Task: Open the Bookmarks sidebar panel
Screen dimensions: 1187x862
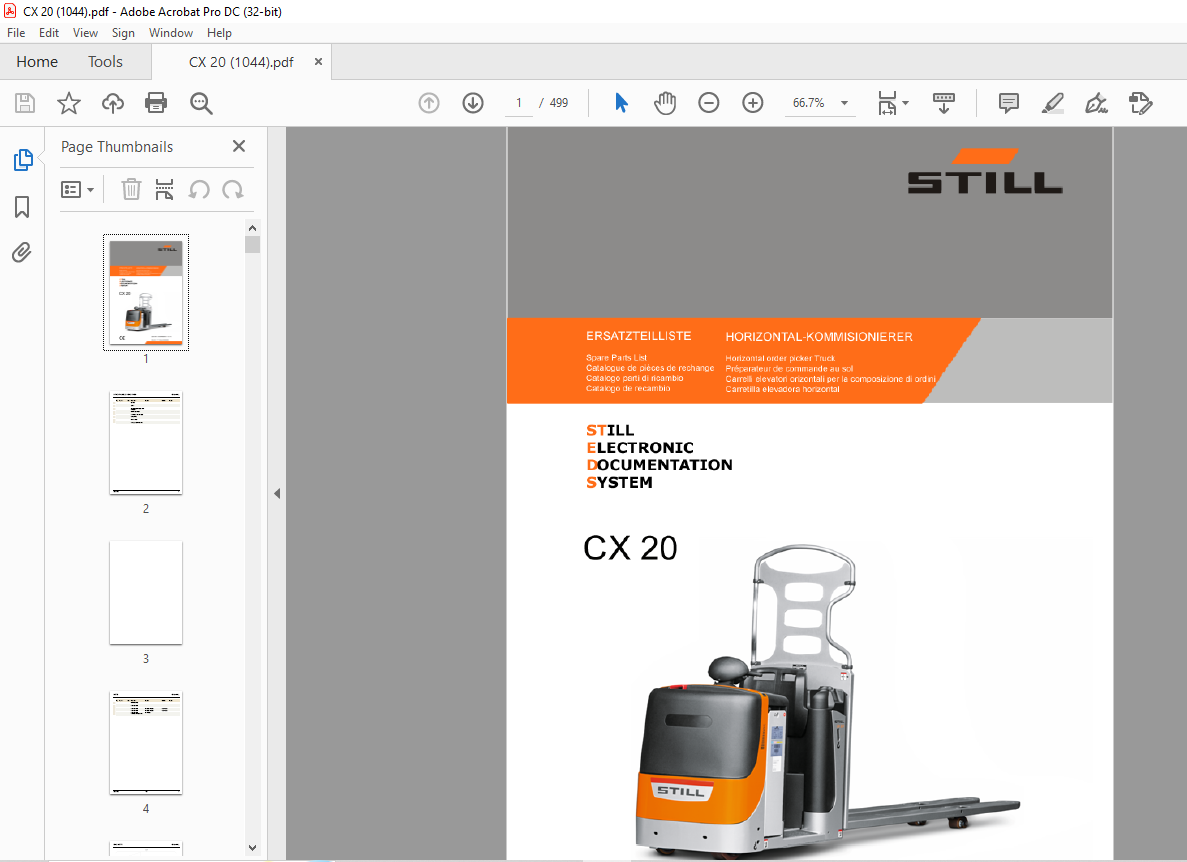Action: pyautogui.click(x=22, y=207)
